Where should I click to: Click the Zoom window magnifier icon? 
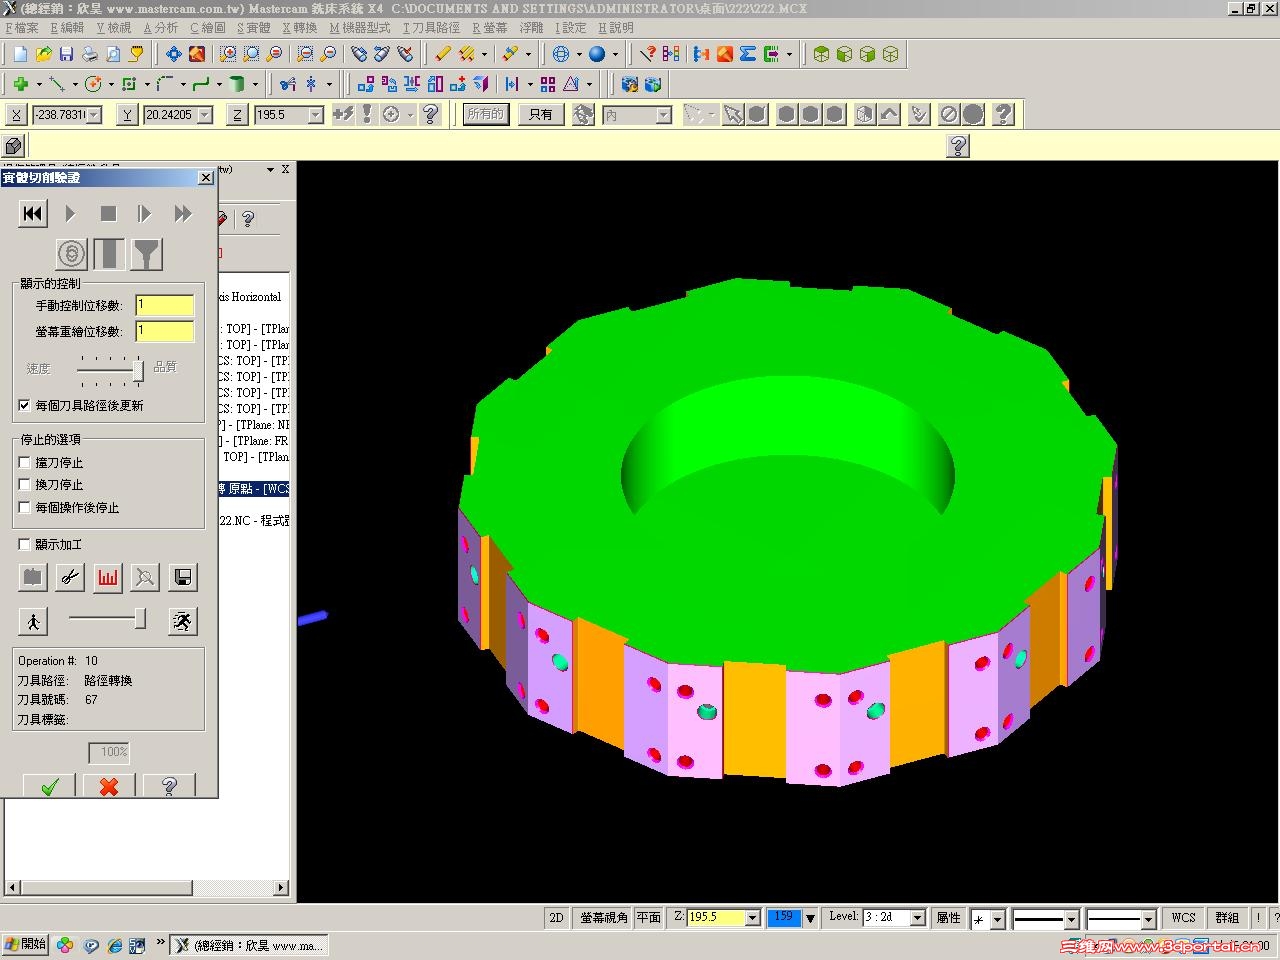(228, 54)
